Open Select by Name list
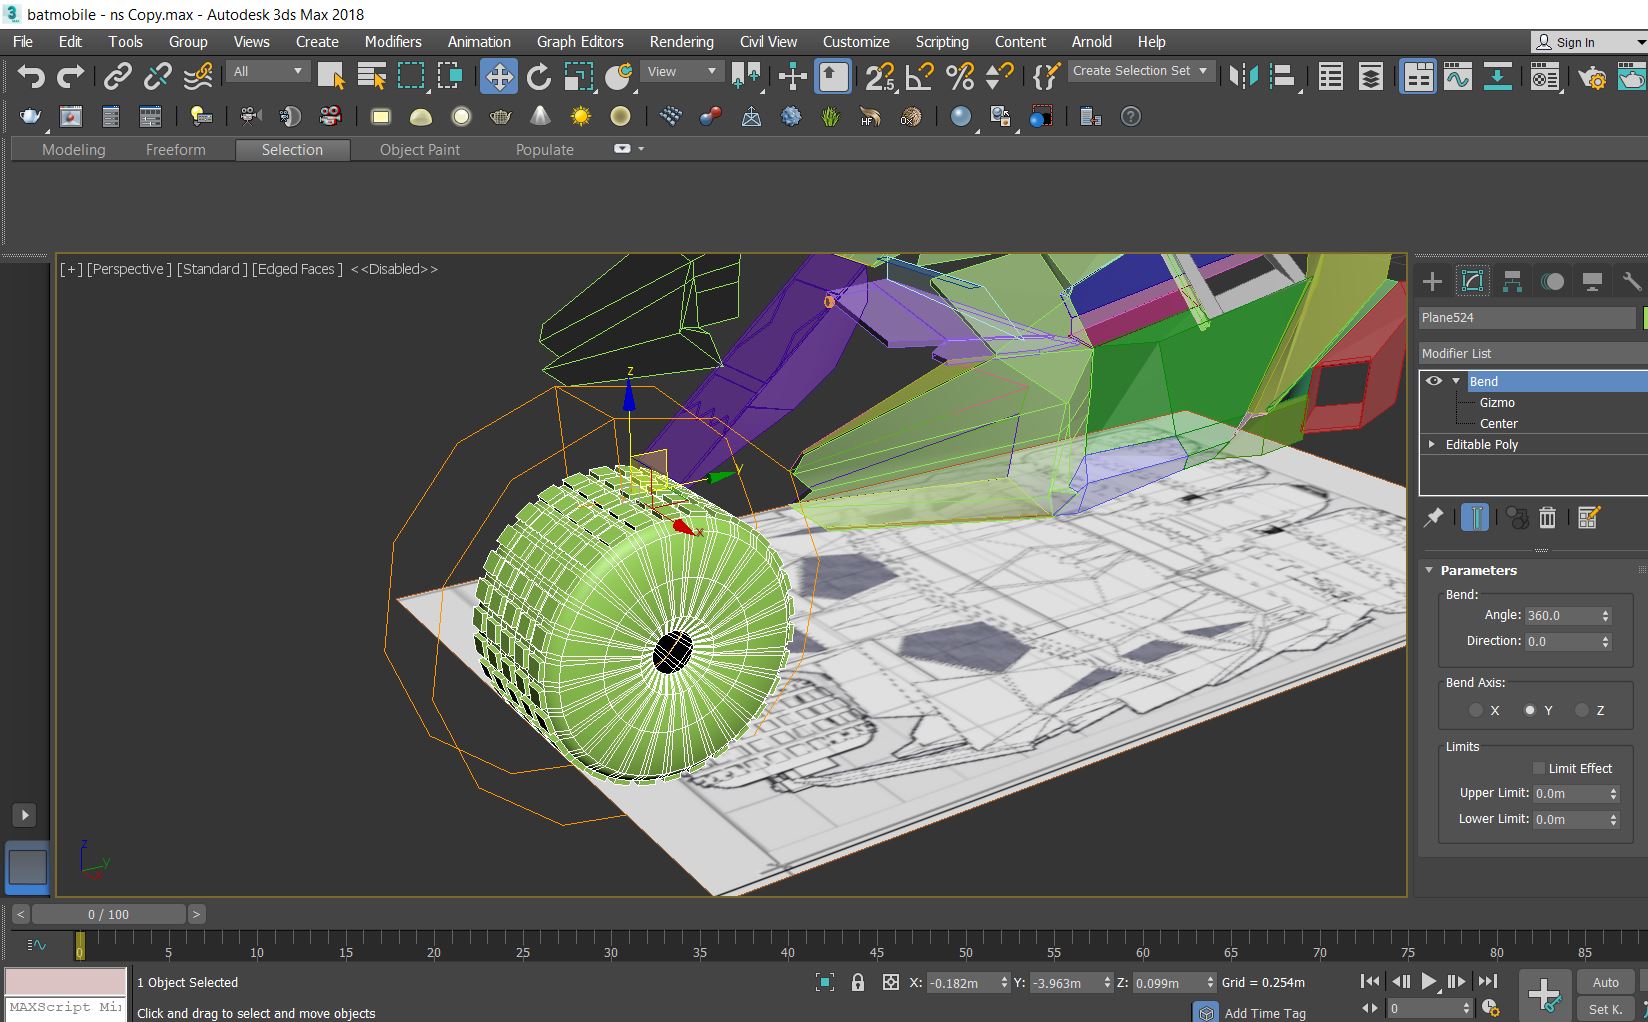This screenshot has height=1022, width=1648. [371, 76]
